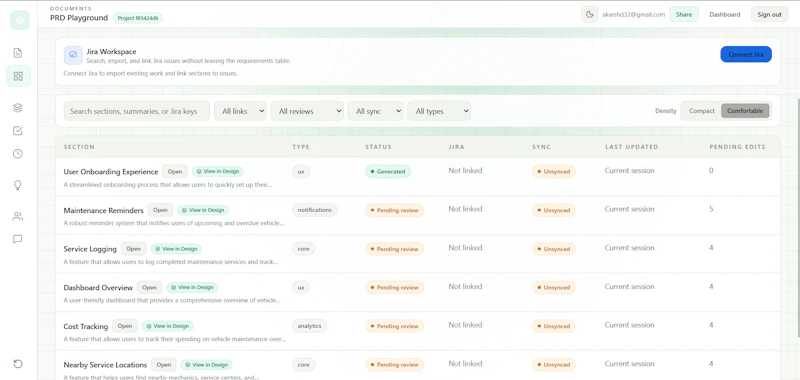This screenshot has height=380, width=800.
Task: Click the LAST UPDATED column header
Action: coord(632,147)
